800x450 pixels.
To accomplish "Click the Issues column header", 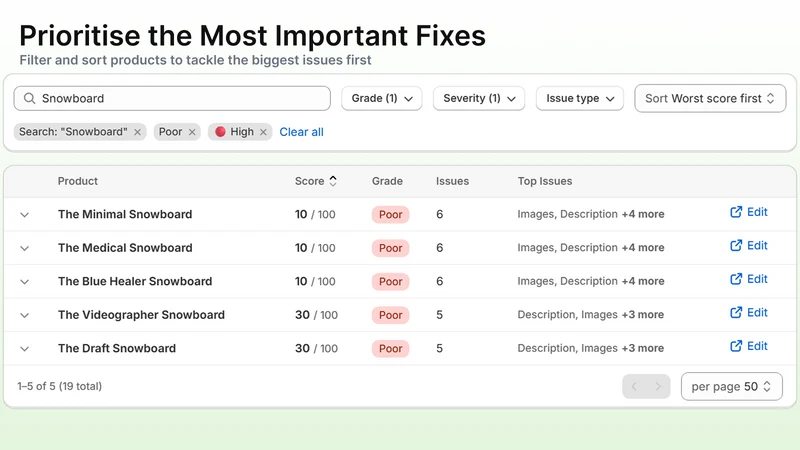I will 453,181.
